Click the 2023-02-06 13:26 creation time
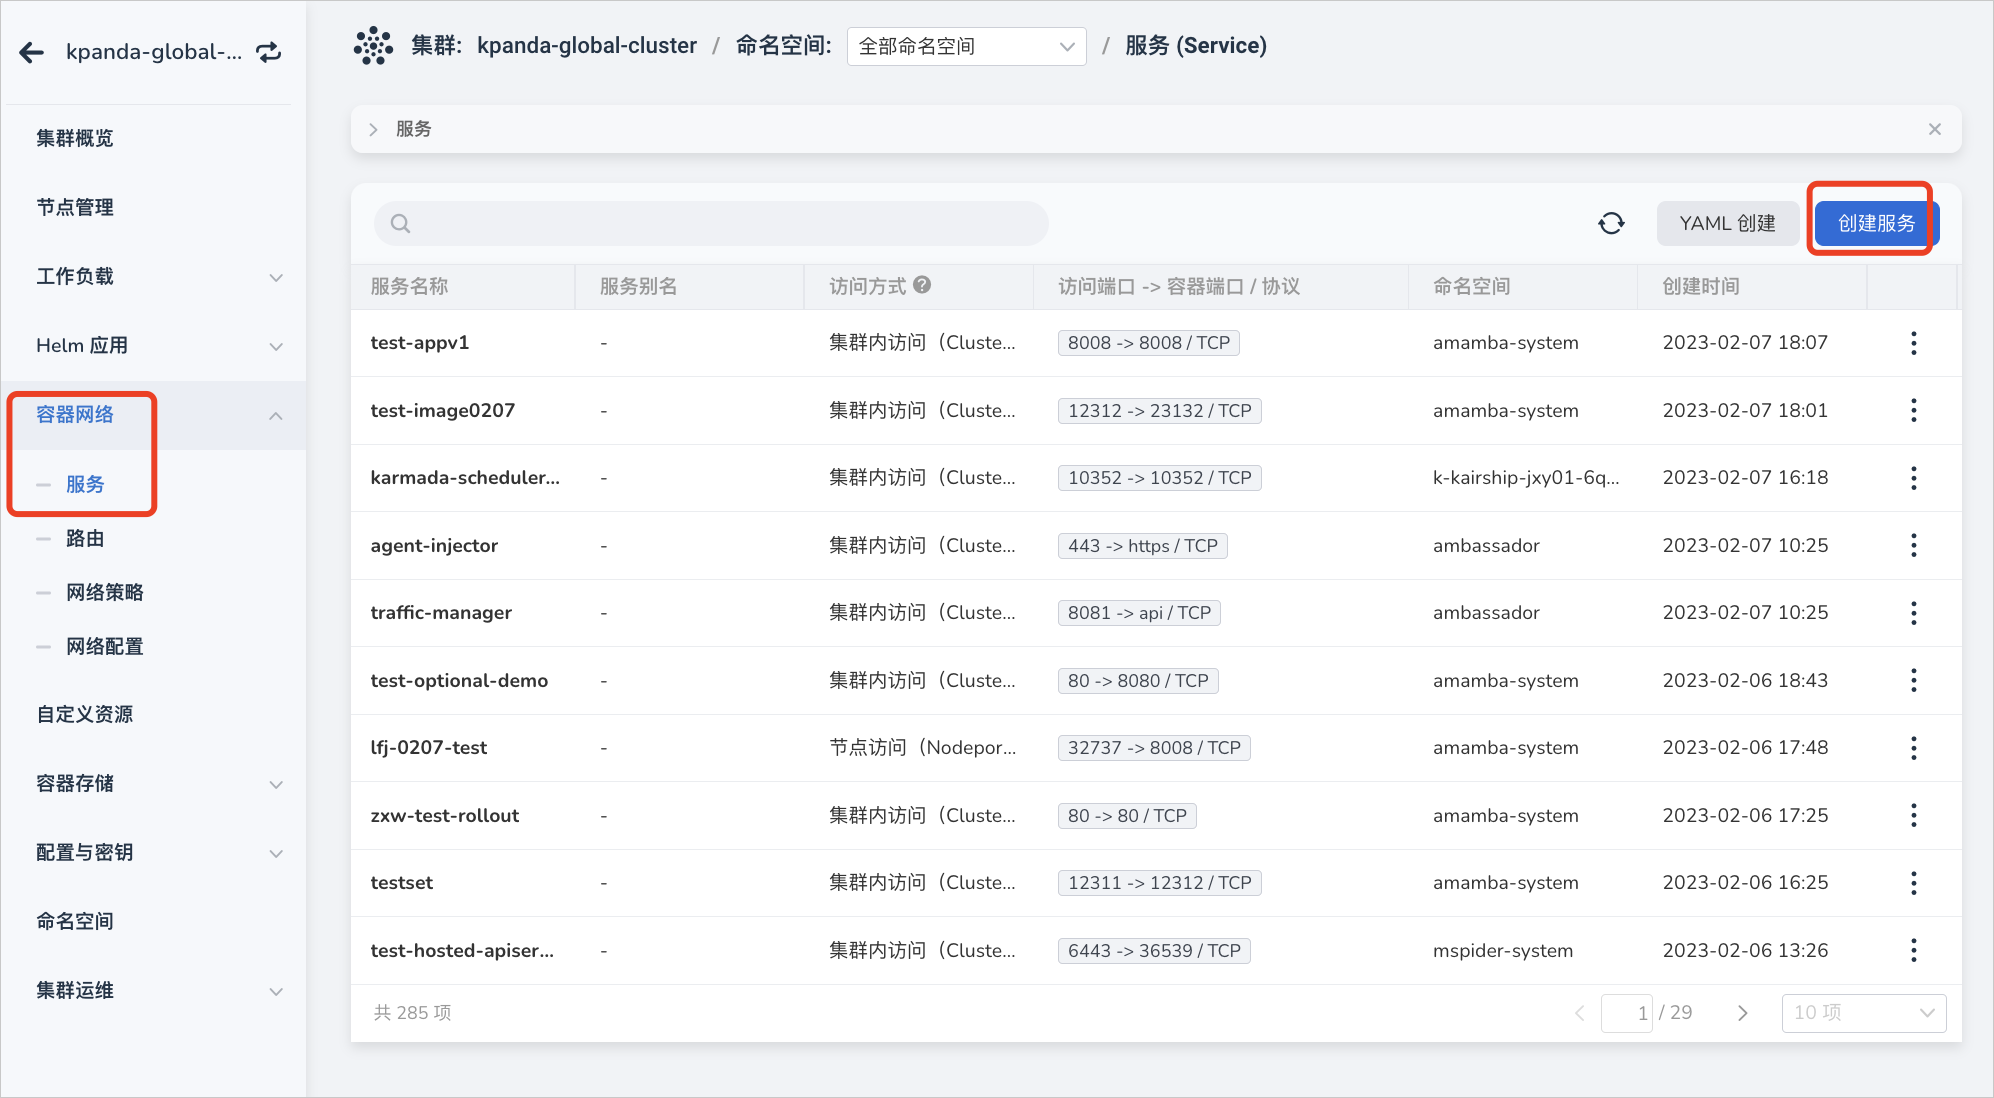Screen dimensions: 1994x1098 1745,950
